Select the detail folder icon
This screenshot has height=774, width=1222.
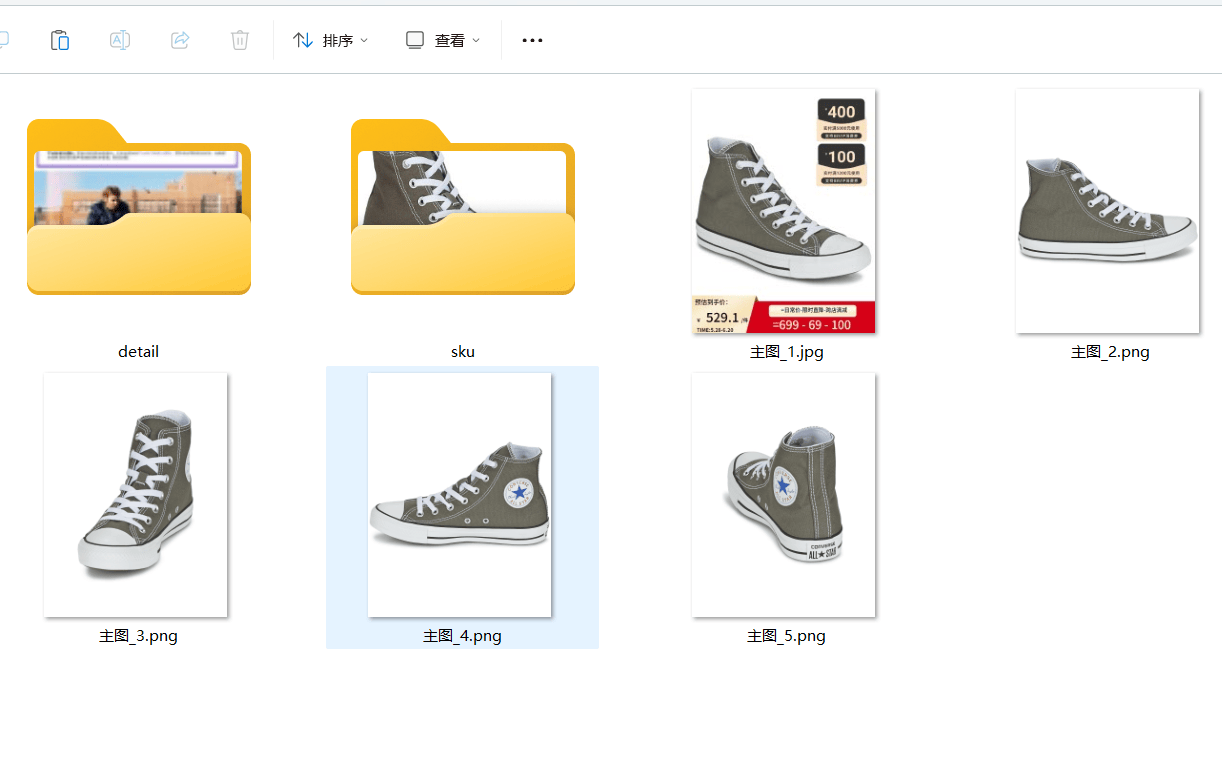coord(139,207)
